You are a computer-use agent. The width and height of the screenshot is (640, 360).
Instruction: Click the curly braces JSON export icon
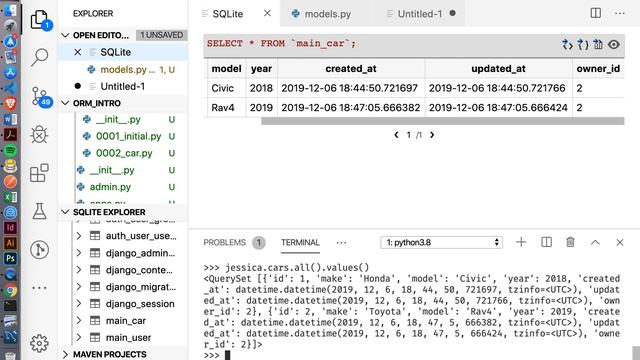(x=582, y=44)
